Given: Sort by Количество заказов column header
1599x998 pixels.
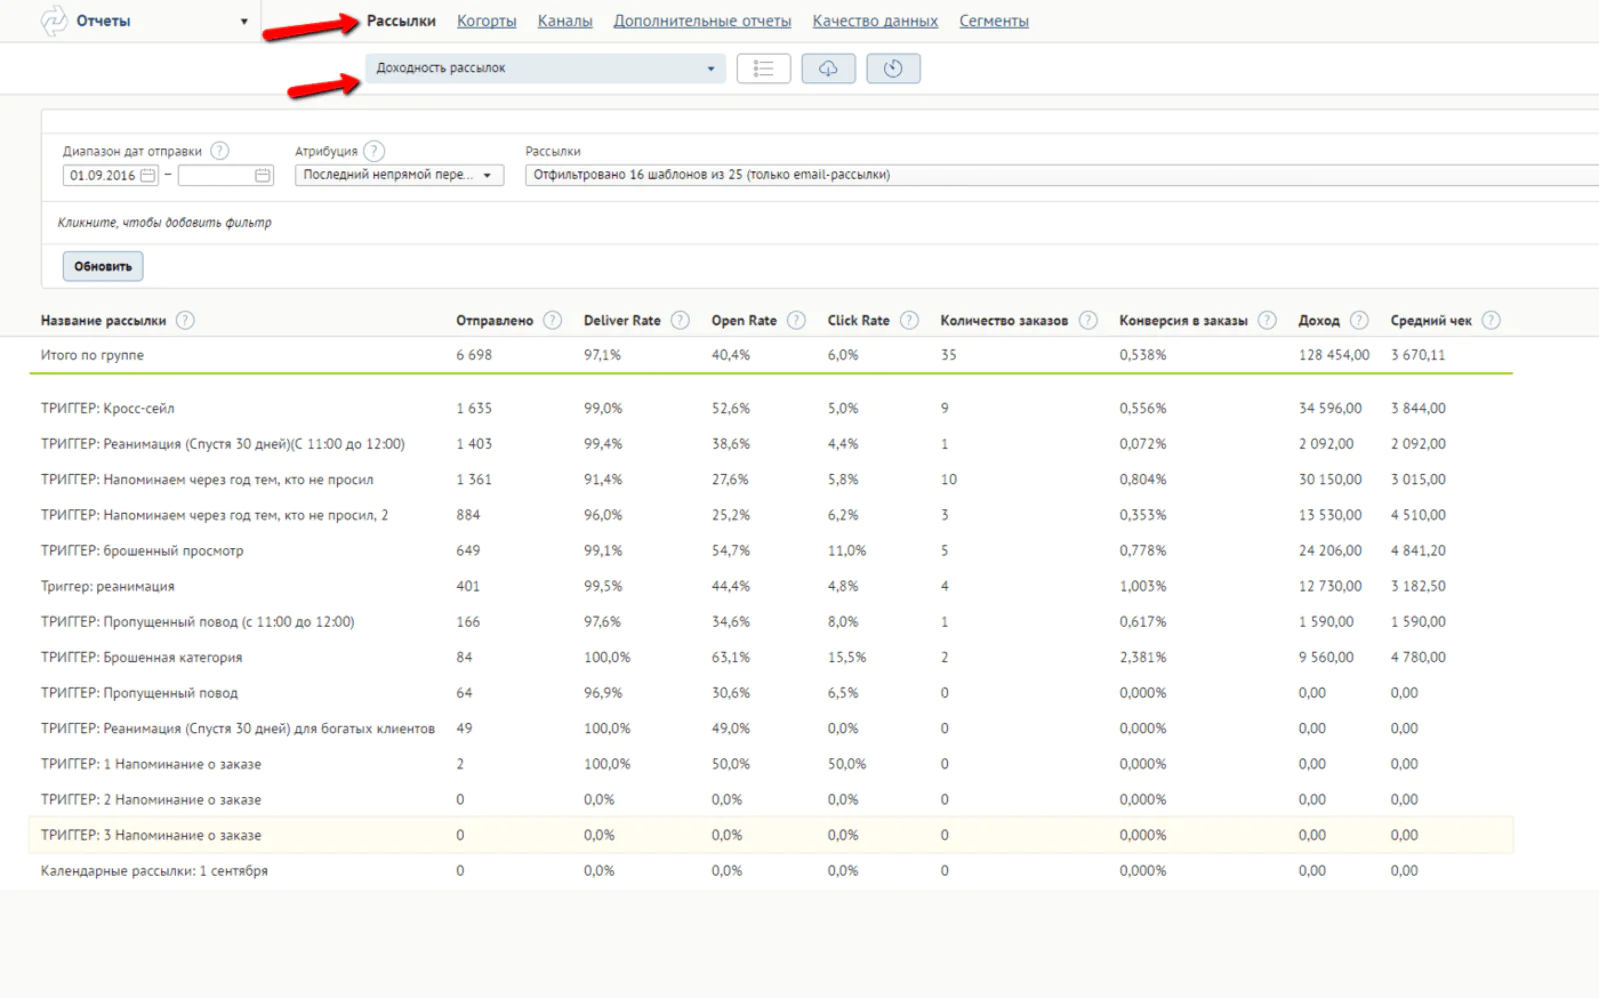Looking at the screenshot, I should coord(1004,320).
